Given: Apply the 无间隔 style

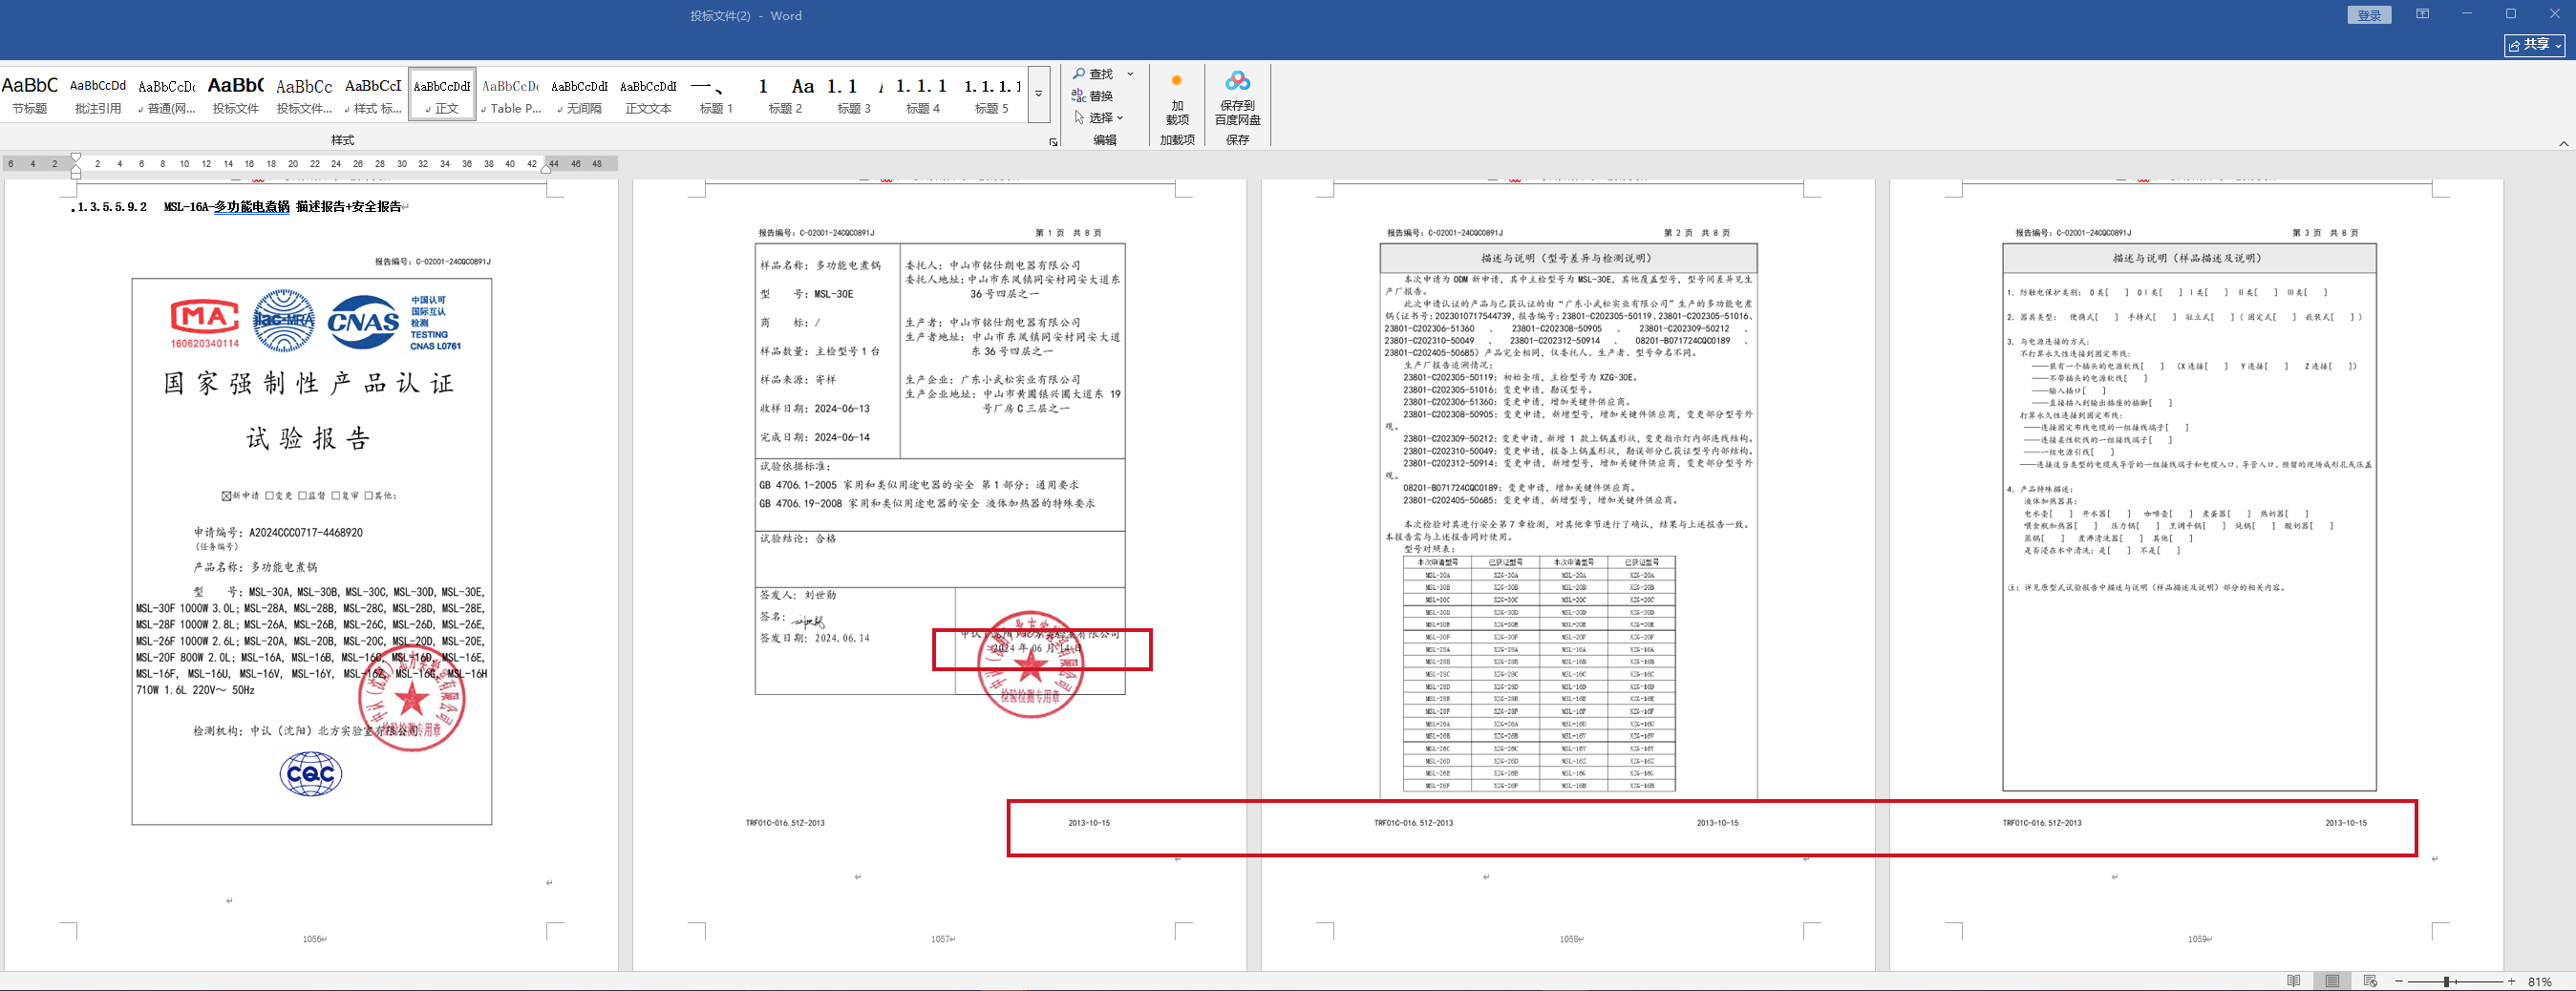Looking at the screenshot, I should [x=580, y=95].
